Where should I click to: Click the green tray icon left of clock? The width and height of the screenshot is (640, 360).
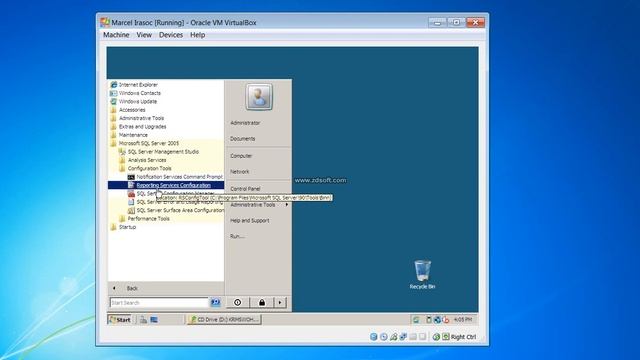click(x=416, y=320)
